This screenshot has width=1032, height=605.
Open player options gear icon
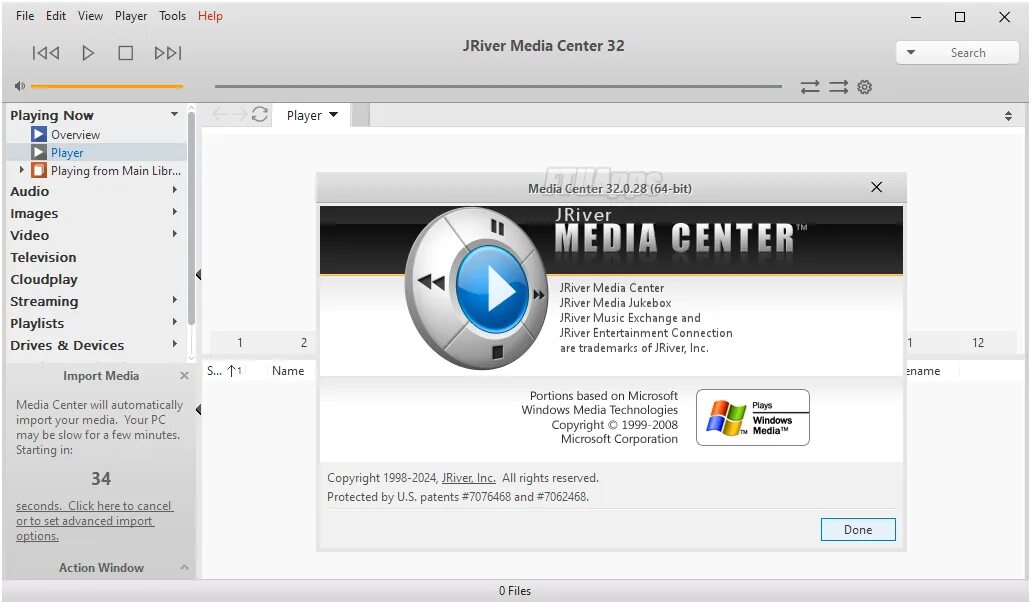(x=864, y=87)
